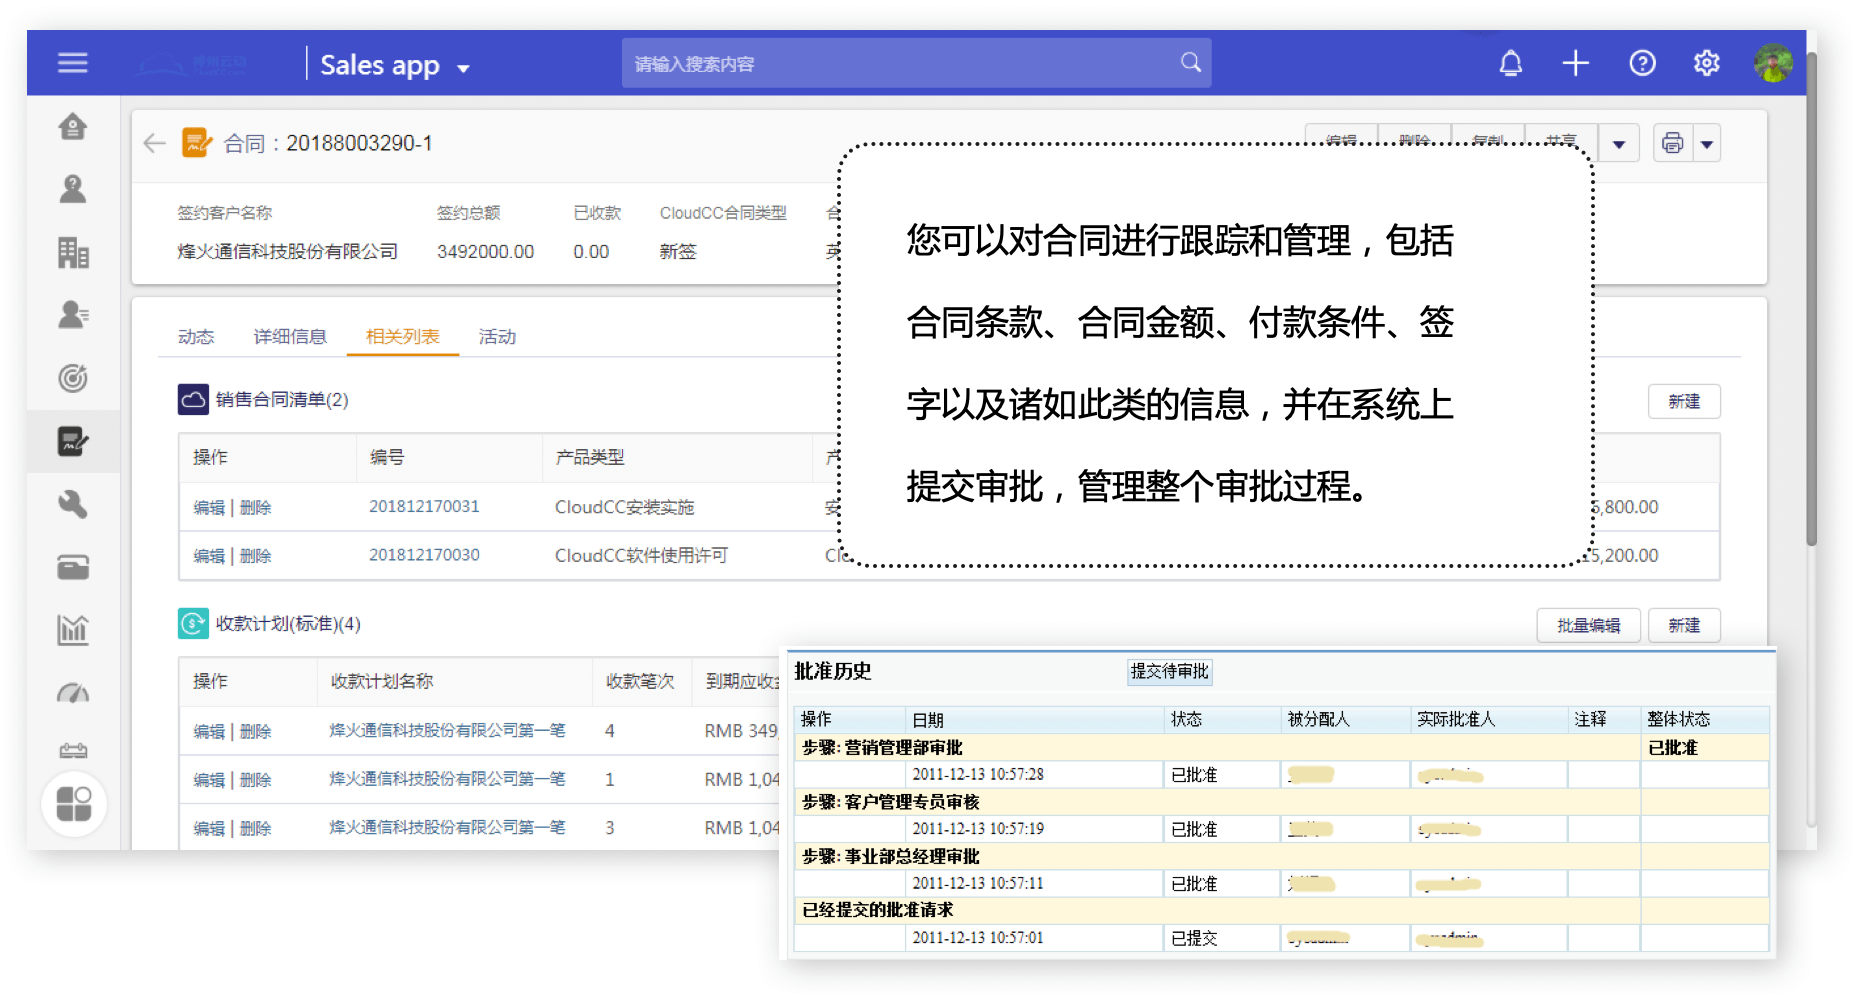Open notifications bell icon
Viewport: 1858px width, 998px height.
click(1510, 63)
